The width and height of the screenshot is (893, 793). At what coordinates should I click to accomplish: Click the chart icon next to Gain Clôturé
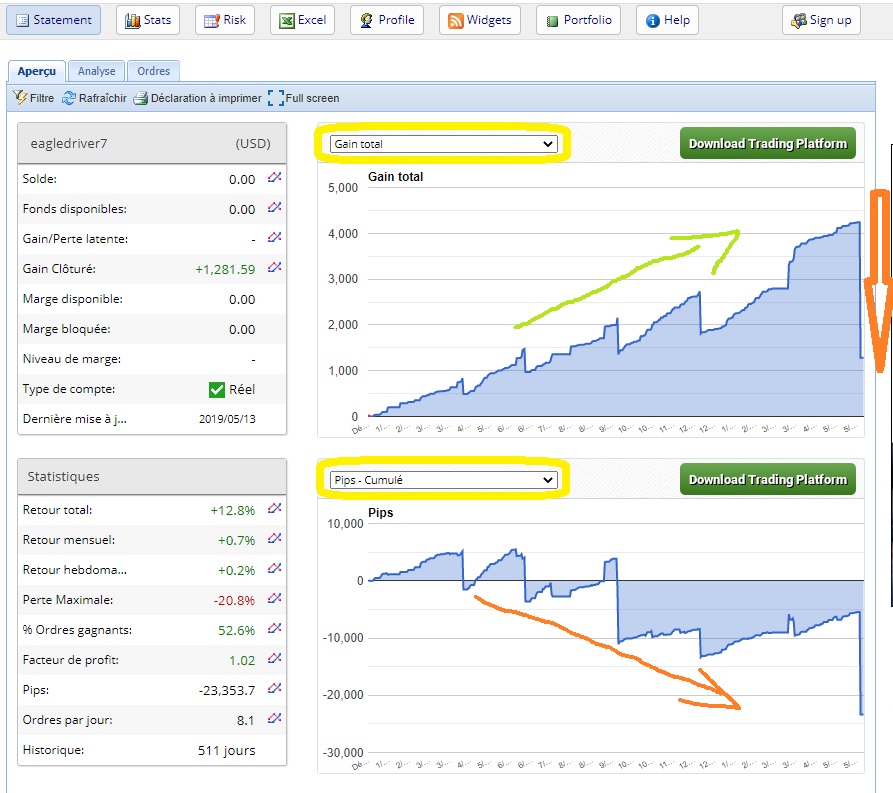point(275,268)
